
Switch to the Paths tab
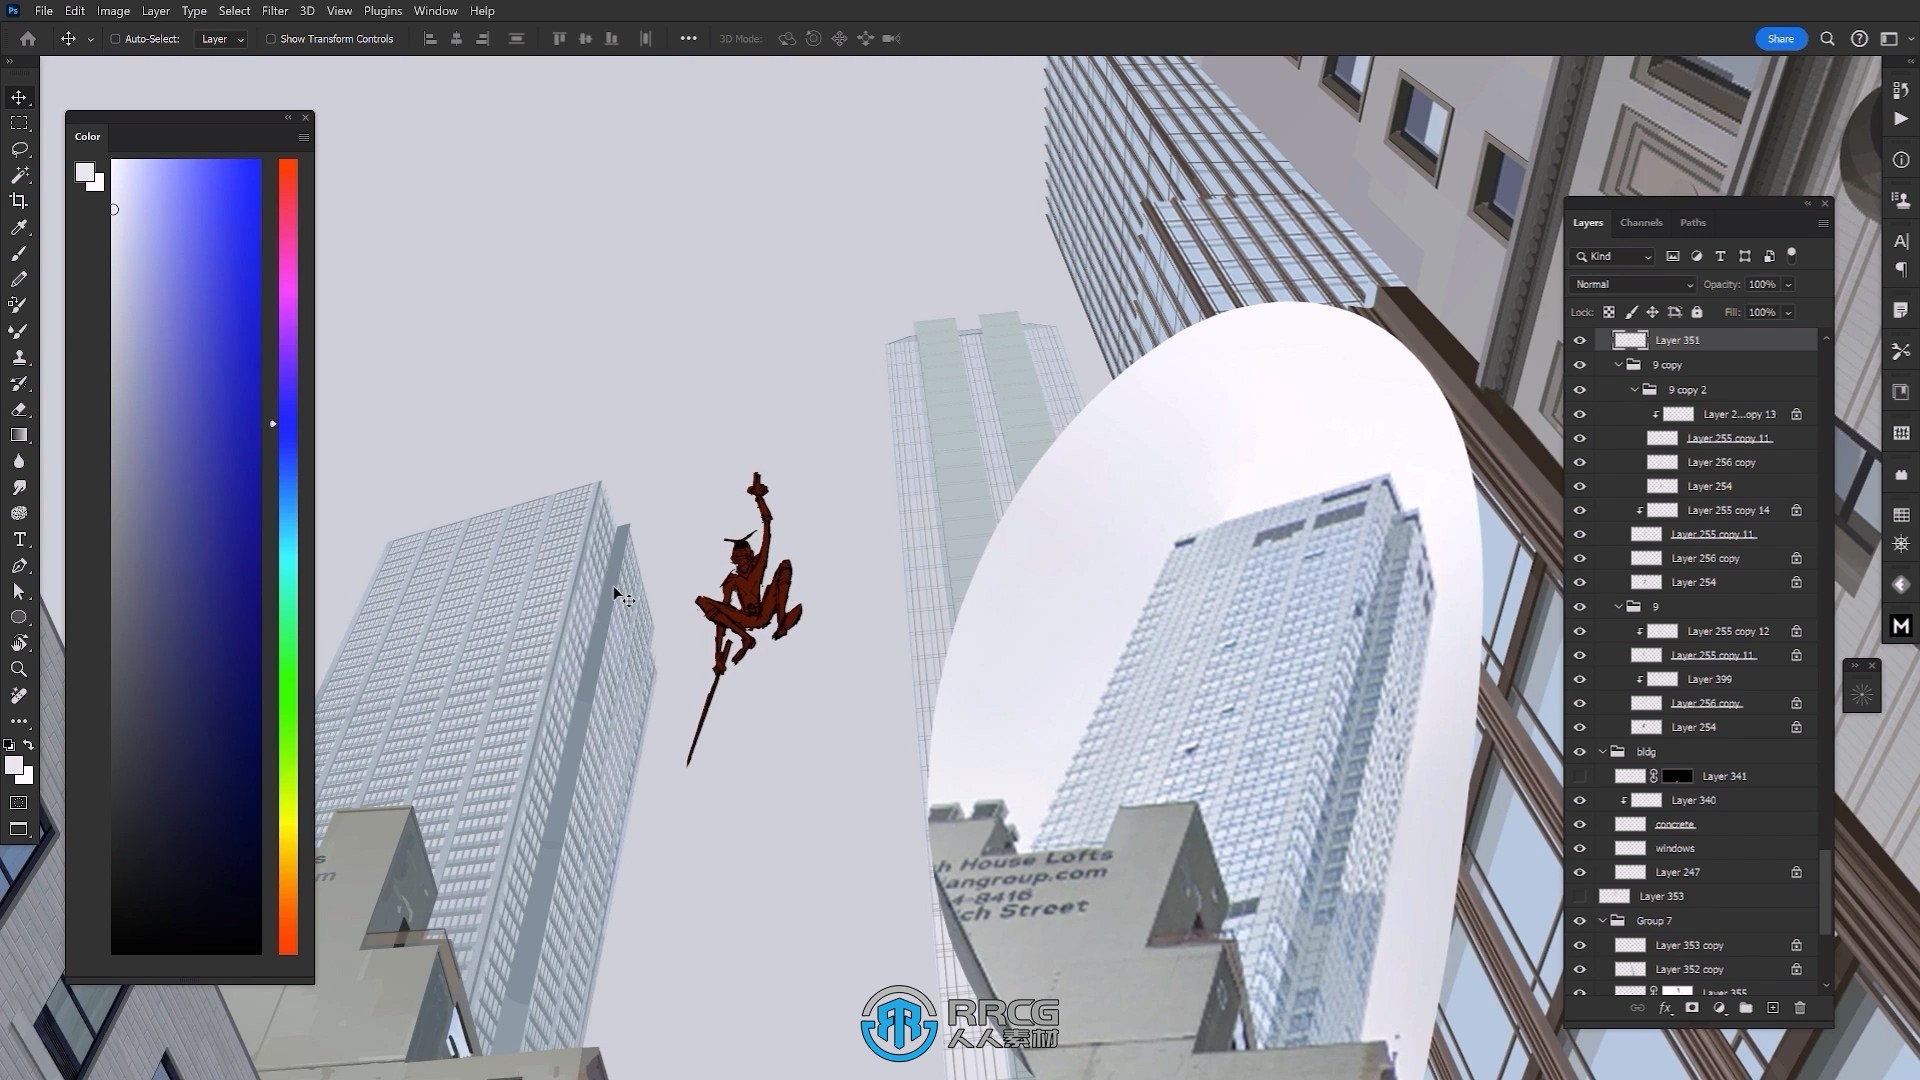(1693, 223)
